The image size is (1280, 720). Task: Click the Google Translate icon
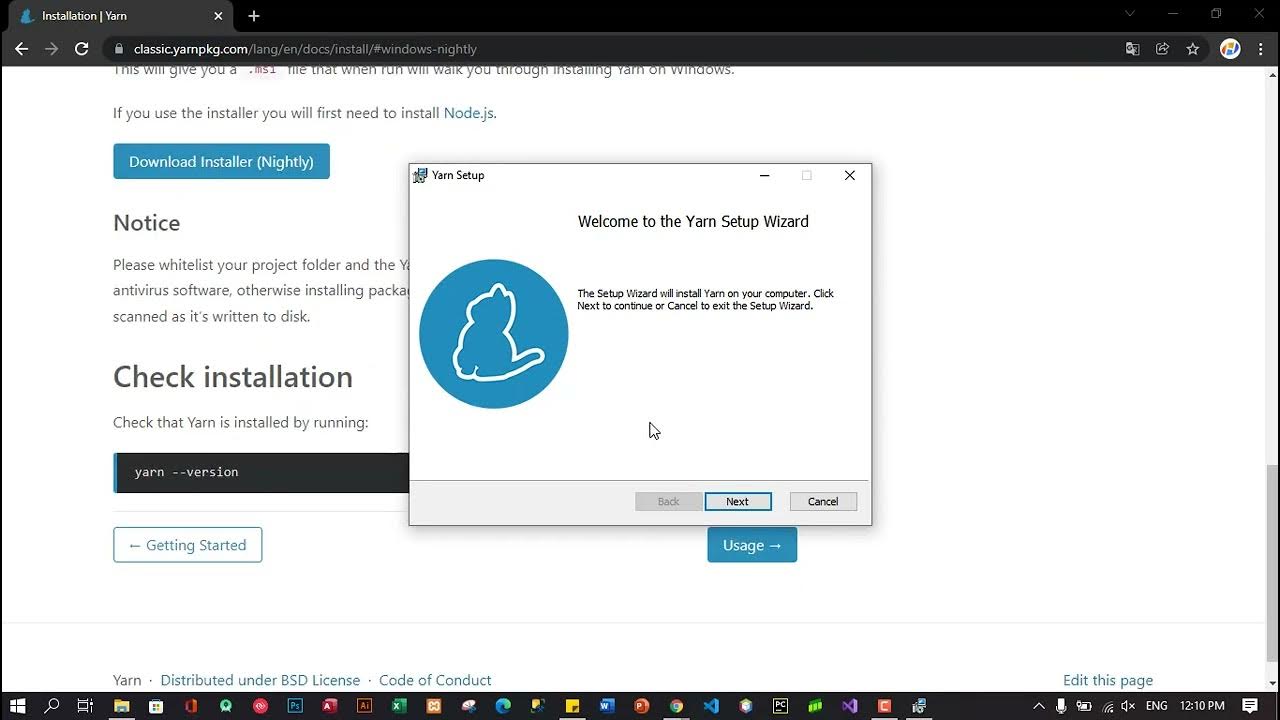1132,49
